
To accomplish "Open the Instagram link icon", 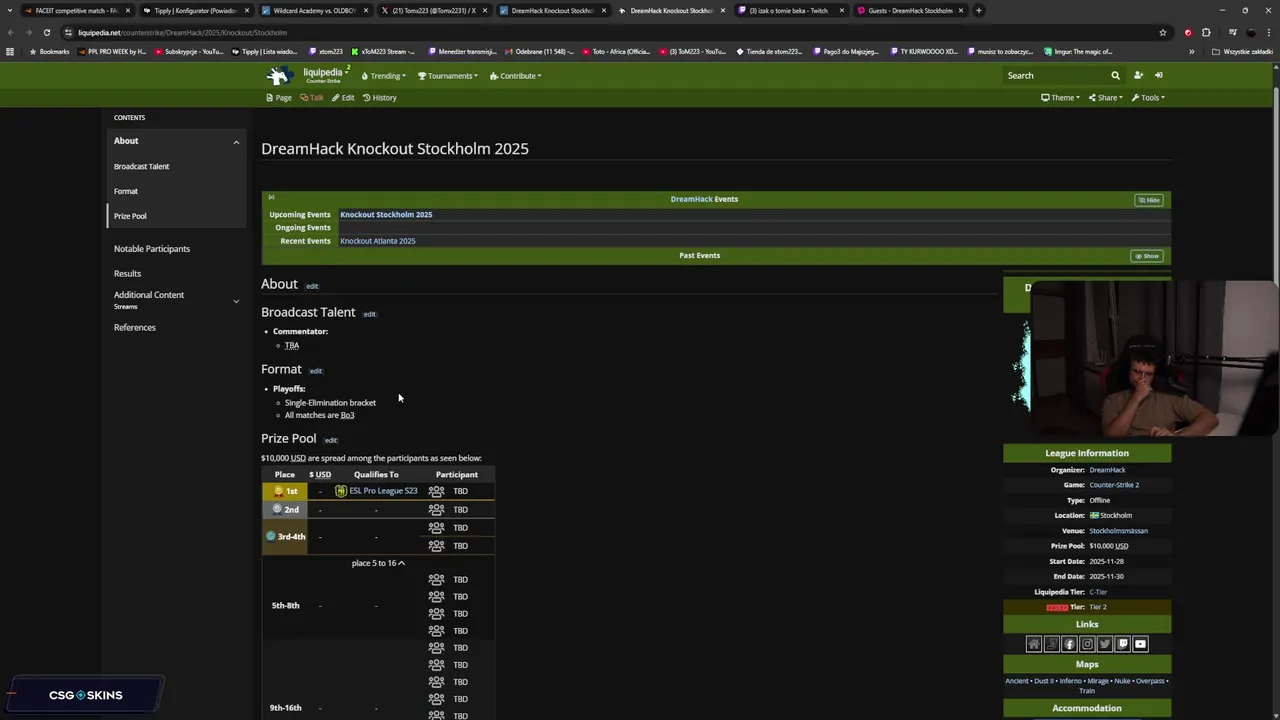I will [x=1087, y=644].
